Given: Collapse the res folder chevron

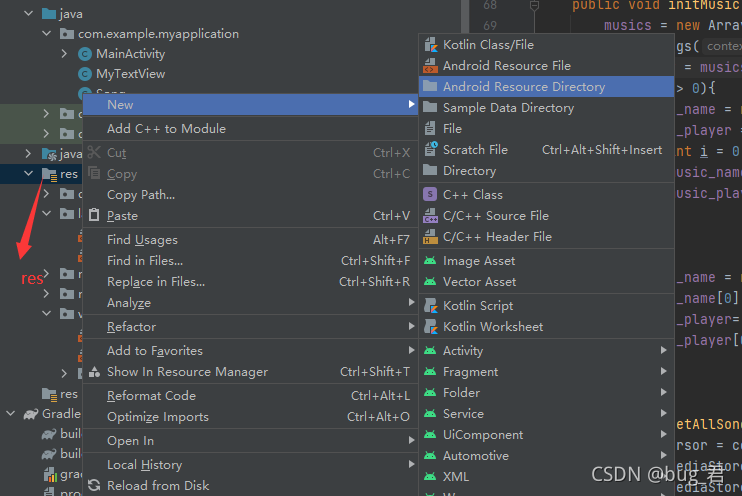Looking at the screenshot, I should pos(28,173).
